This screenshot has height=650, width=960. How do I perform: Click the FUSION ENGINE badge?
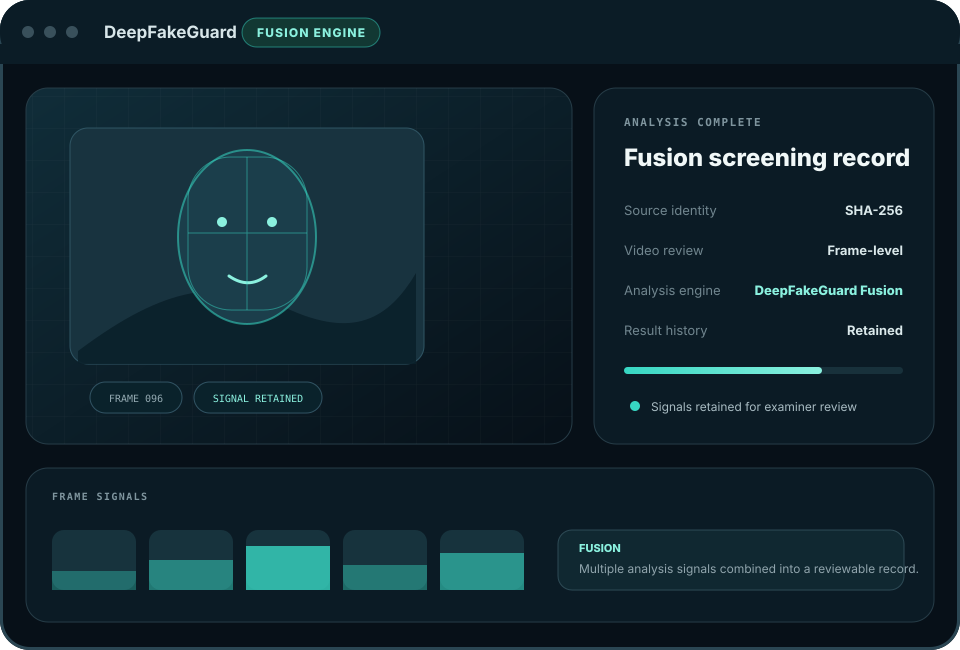(x=311, y=32)
